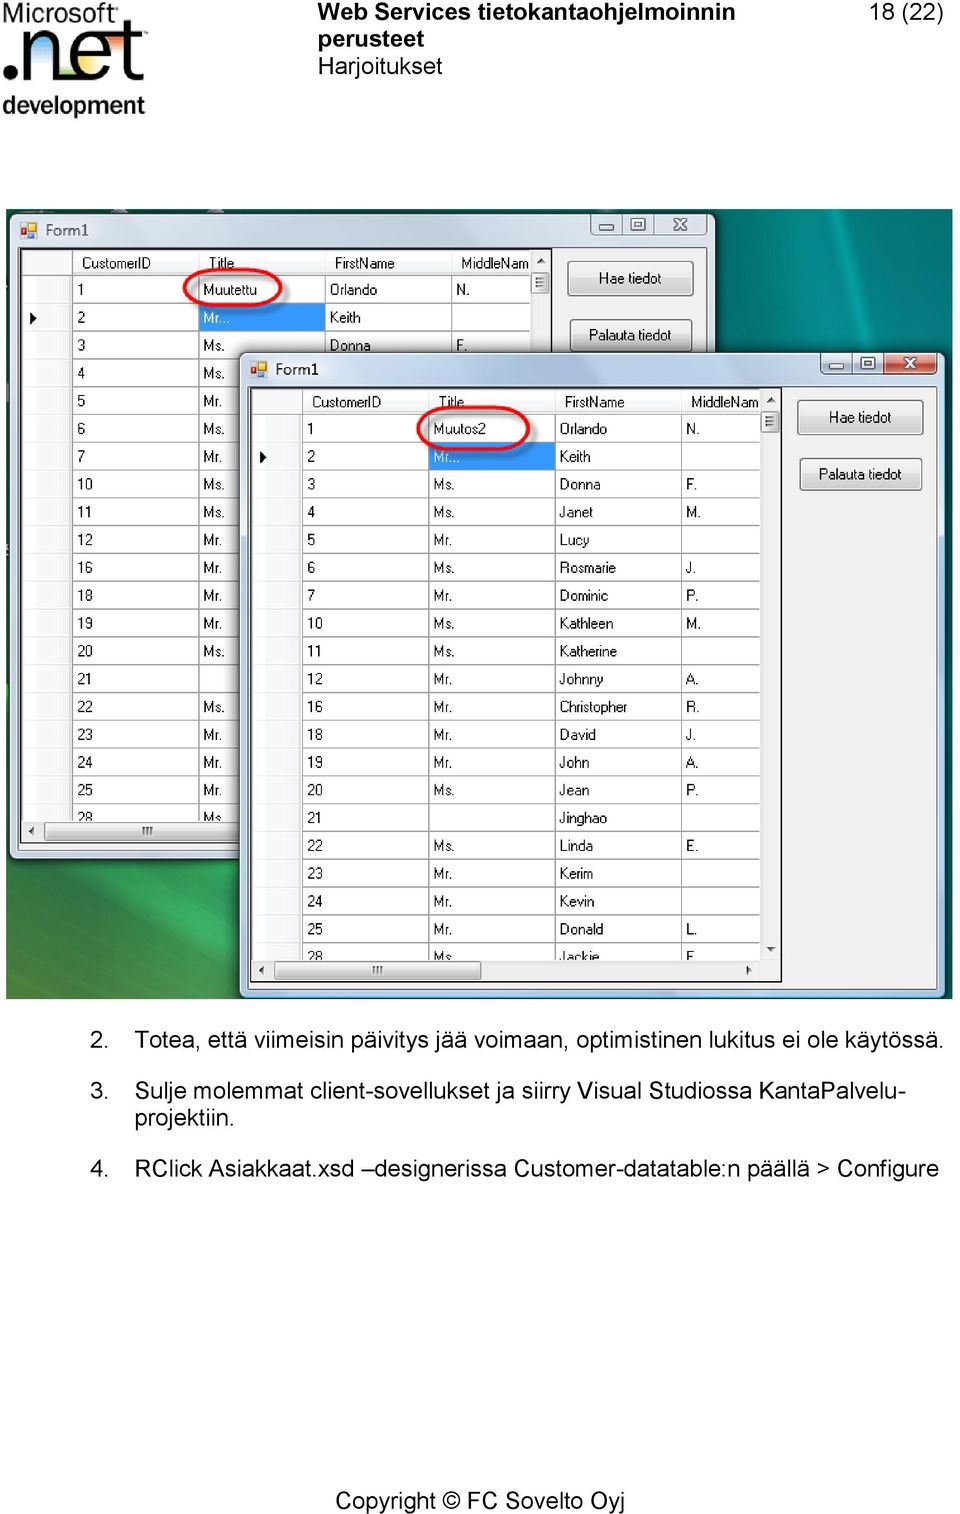Click Hae tiedot in the front window
Image resolution: width=960 pixels, height=1514 pixels.
point(860,418)
